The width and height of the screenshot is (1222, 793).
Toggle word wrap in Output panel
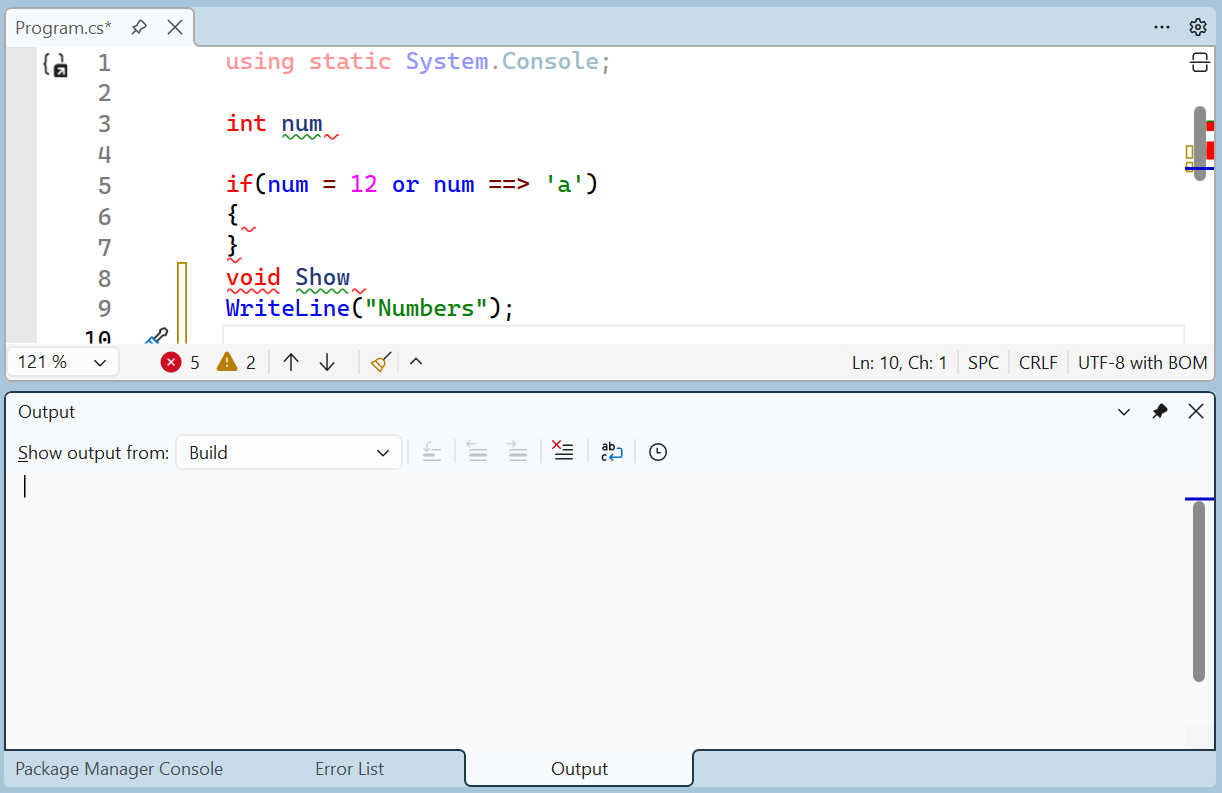(x=611, y=452)
